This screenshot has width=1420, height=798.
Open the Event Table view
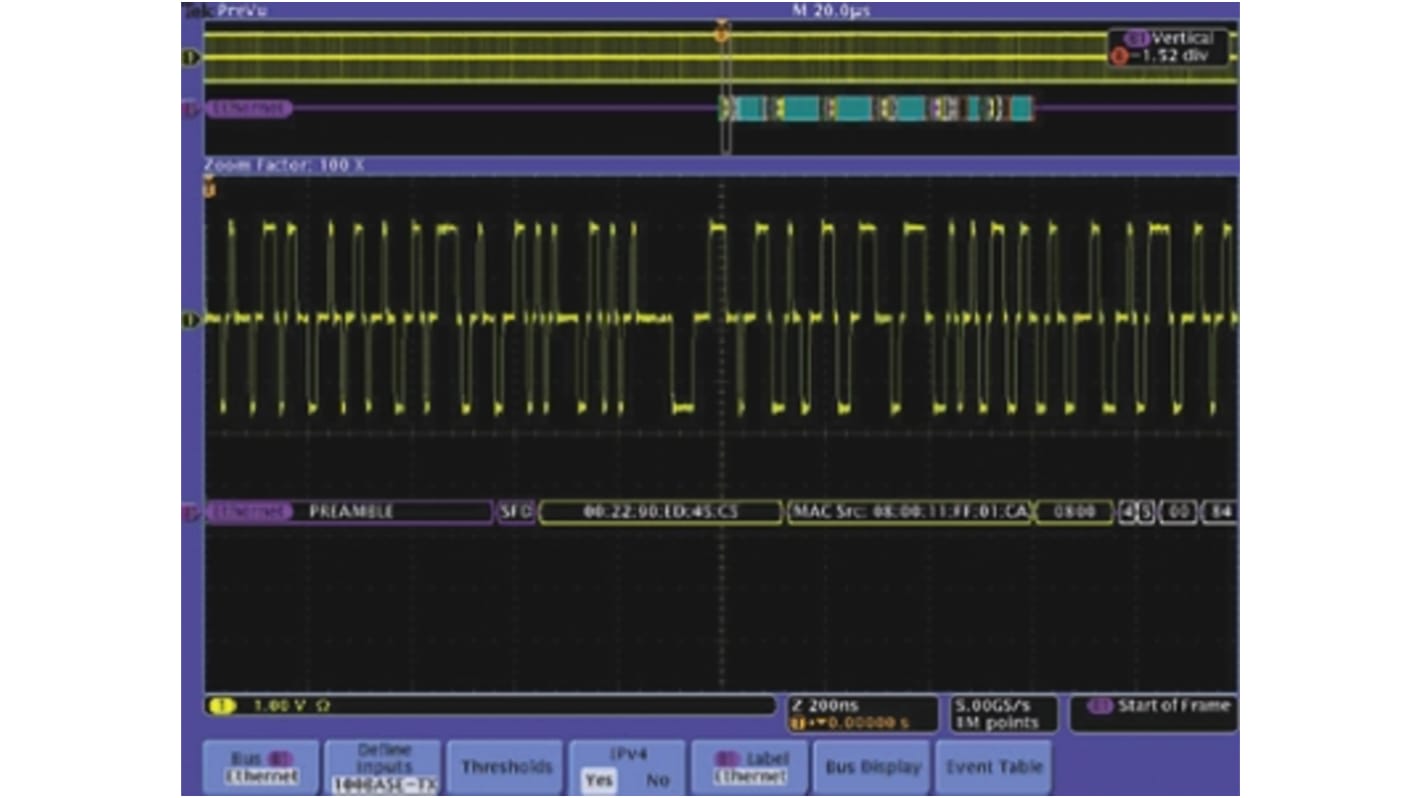(993, 766)
